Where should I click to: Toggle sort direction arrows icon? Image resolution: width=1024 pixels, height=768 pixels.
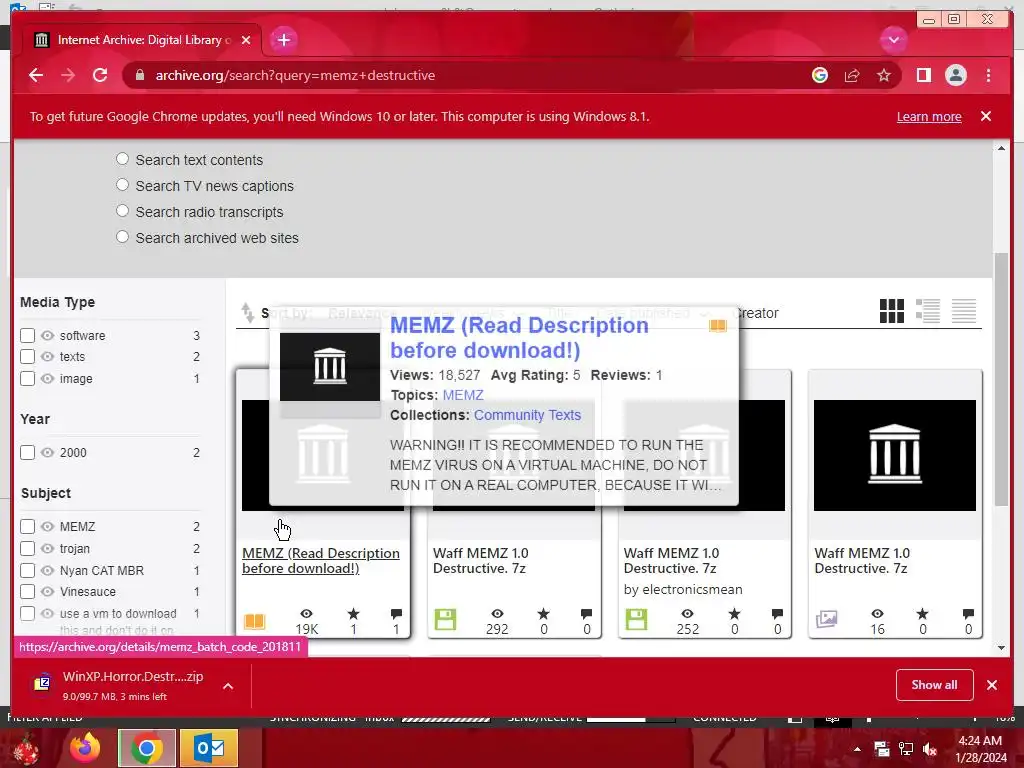[248, 313]
